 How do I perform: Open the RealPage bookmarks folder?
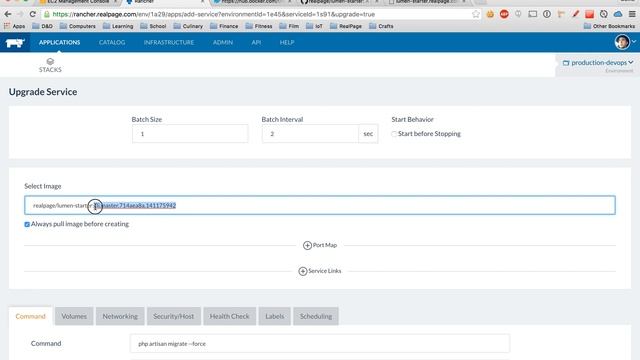(346, 26)
